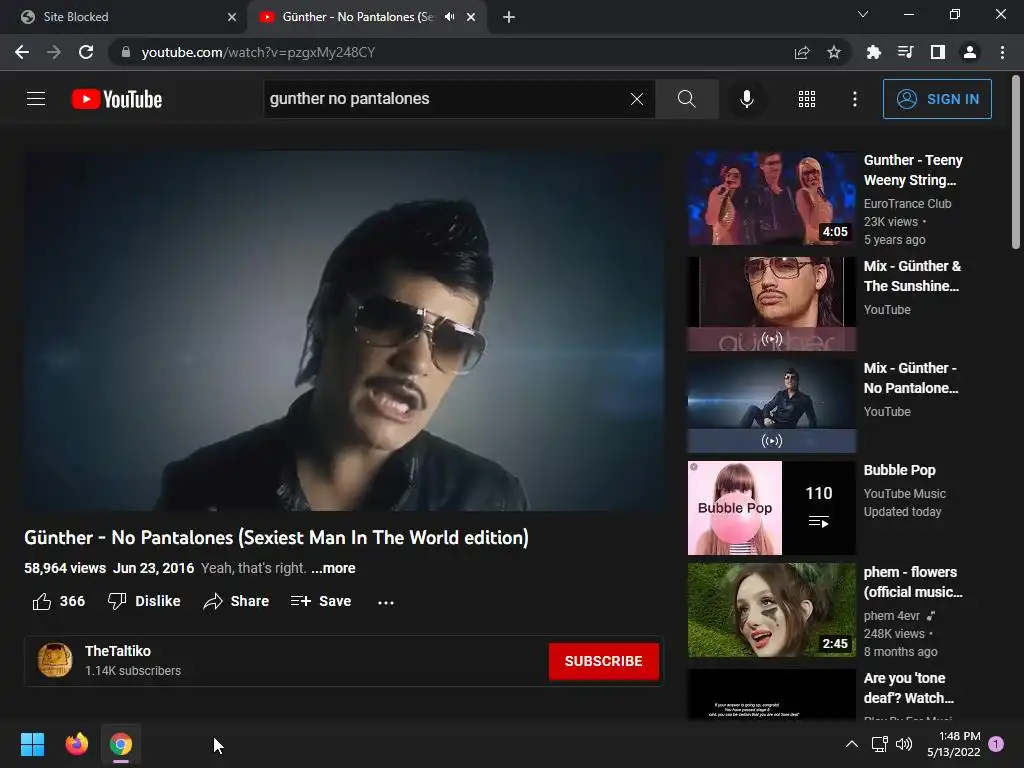Click the video player to pause

click(x=344, y=331)
